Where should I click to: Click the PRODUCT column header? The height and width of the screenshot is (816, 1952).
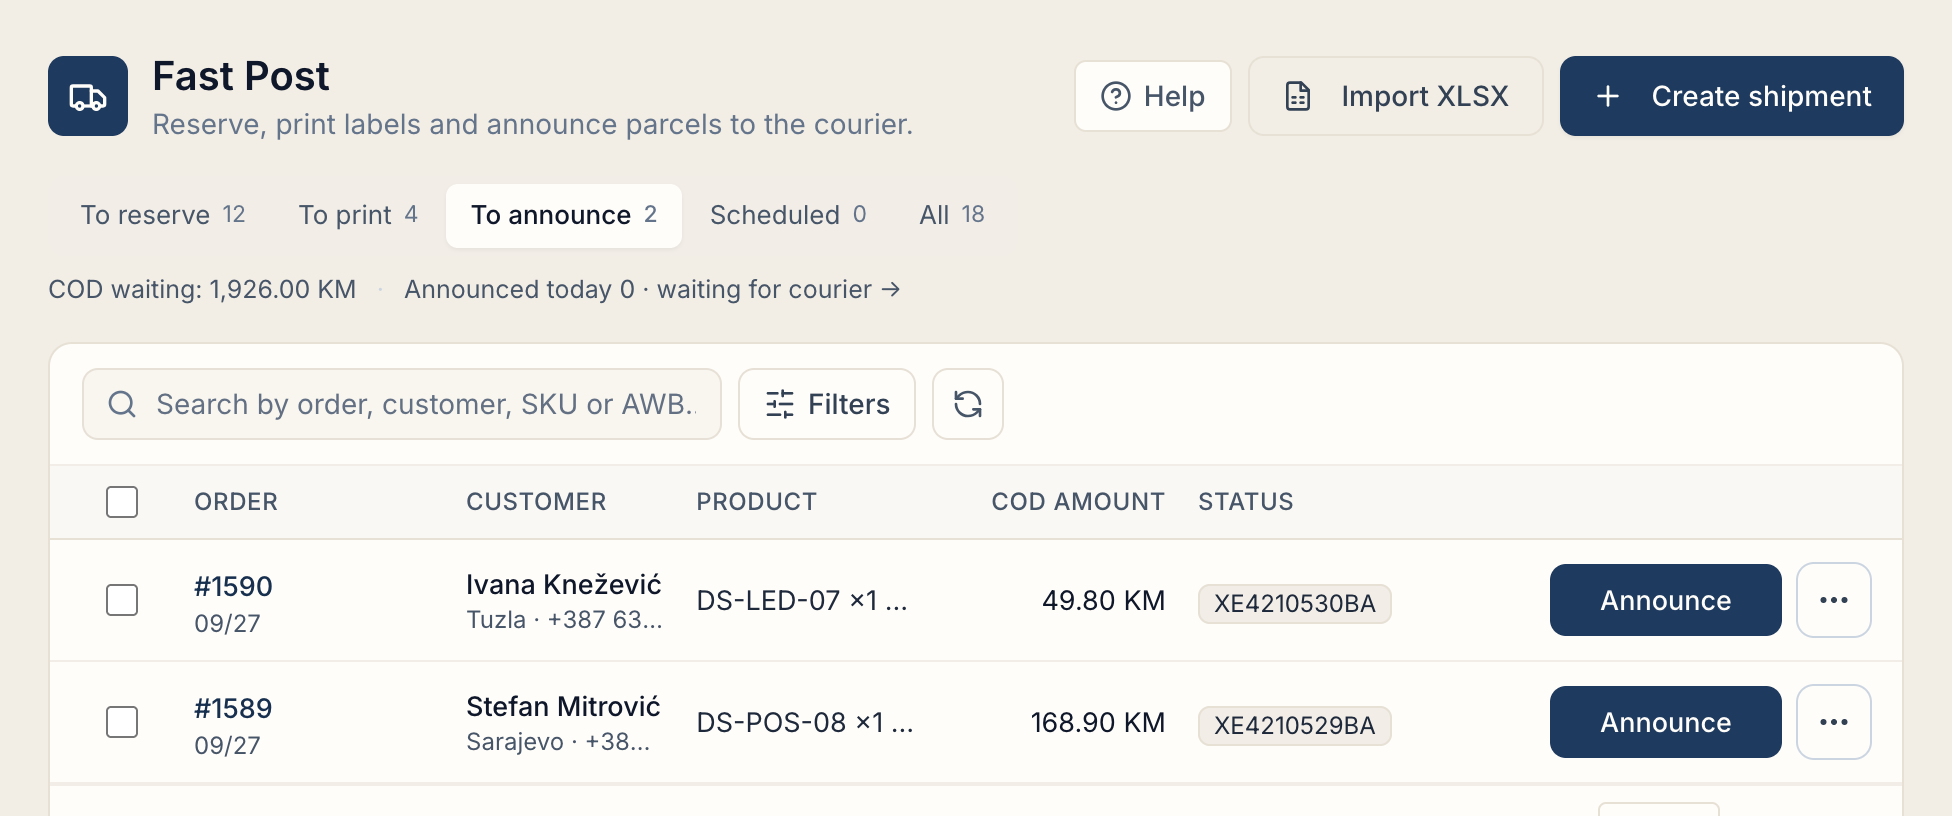[x=757, y=502]
